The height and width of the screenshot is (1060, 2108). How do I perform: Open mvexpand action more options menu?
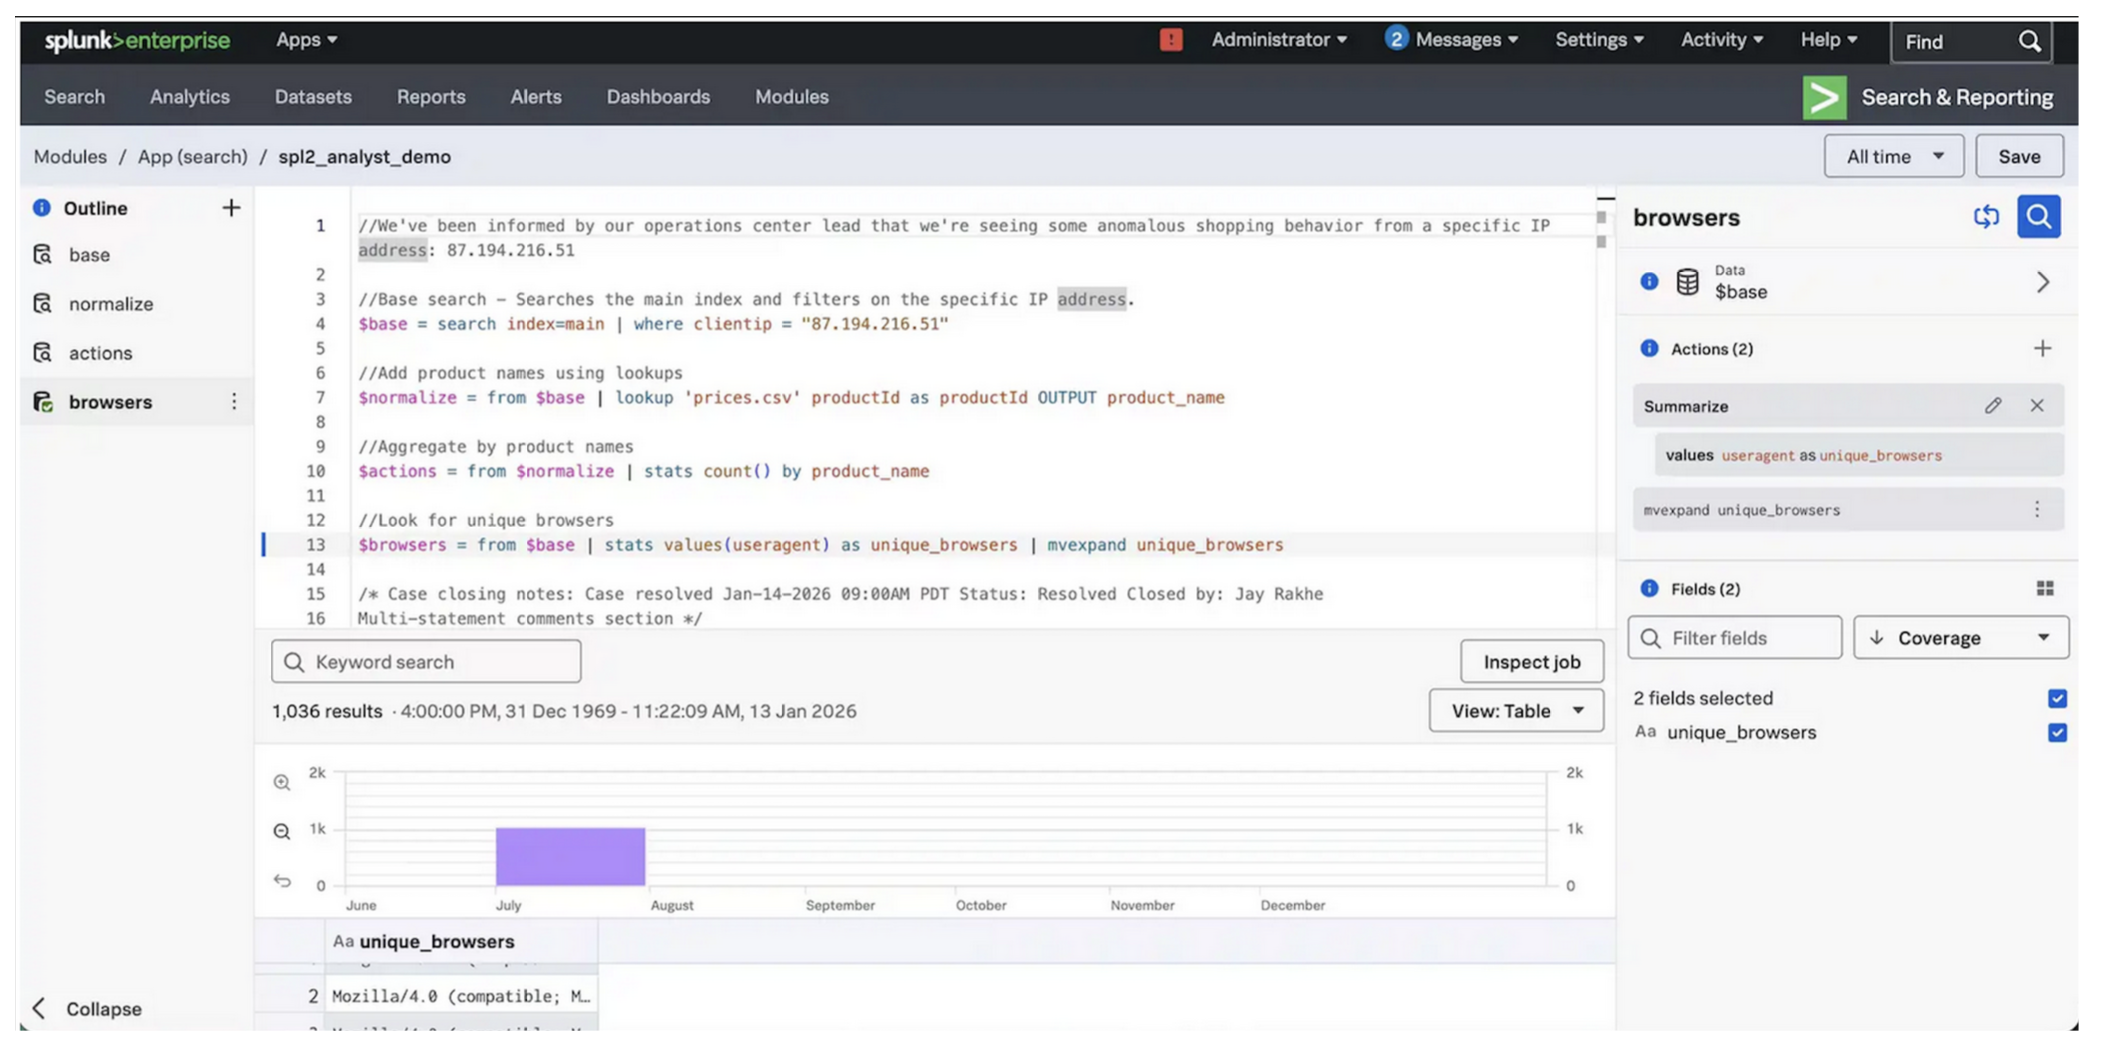2037,510
